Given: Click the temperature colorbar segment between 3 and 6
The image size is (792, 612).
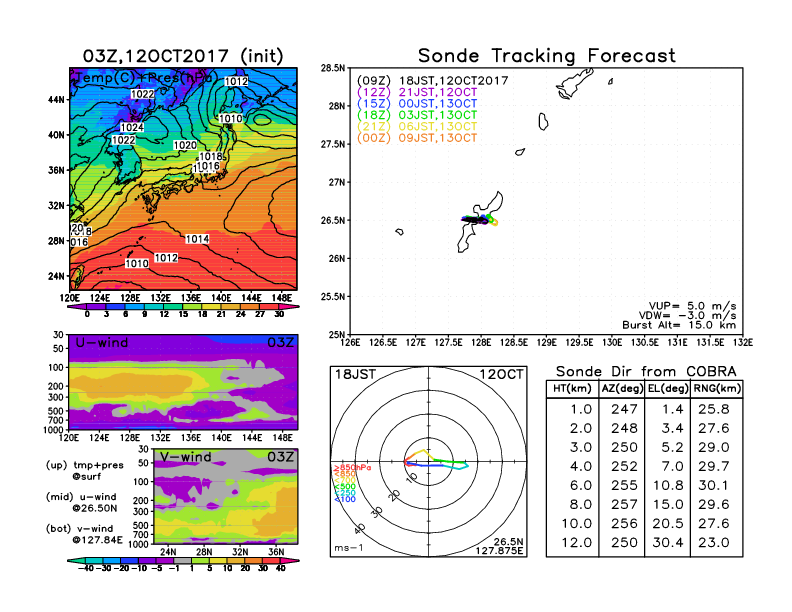Looking at the screenshot, I should (x=116, y=307).
